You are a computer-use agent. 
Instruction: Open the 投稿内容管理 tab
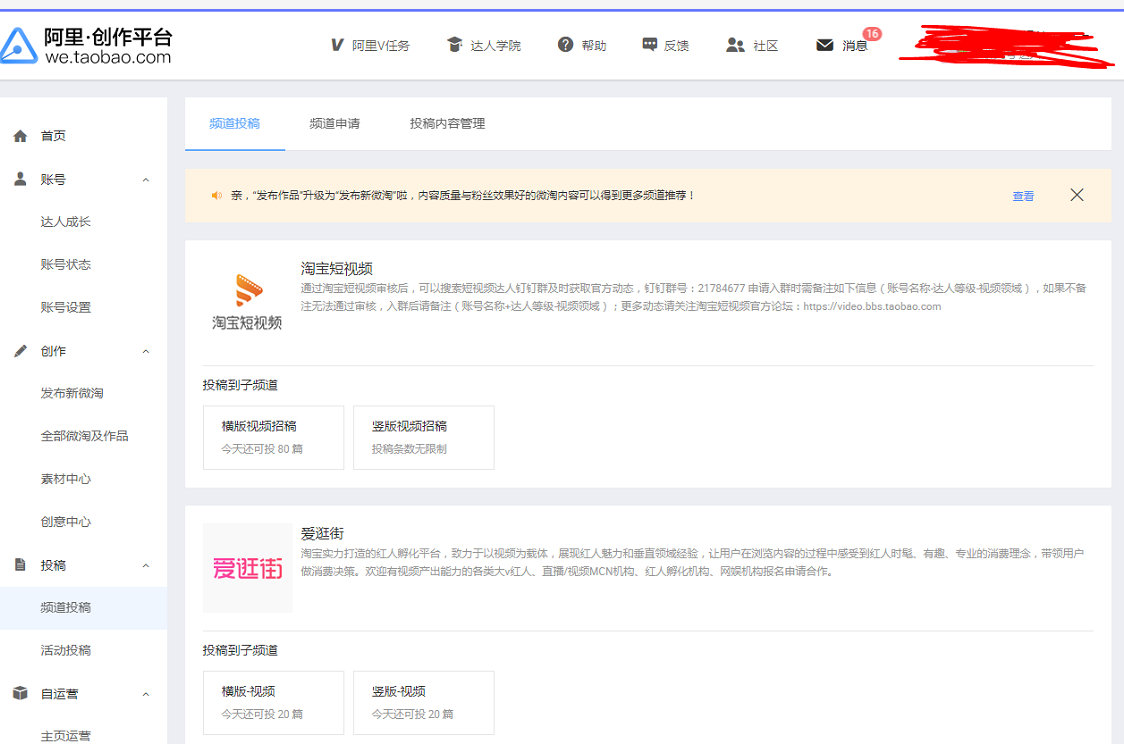(x=447, y=124)
